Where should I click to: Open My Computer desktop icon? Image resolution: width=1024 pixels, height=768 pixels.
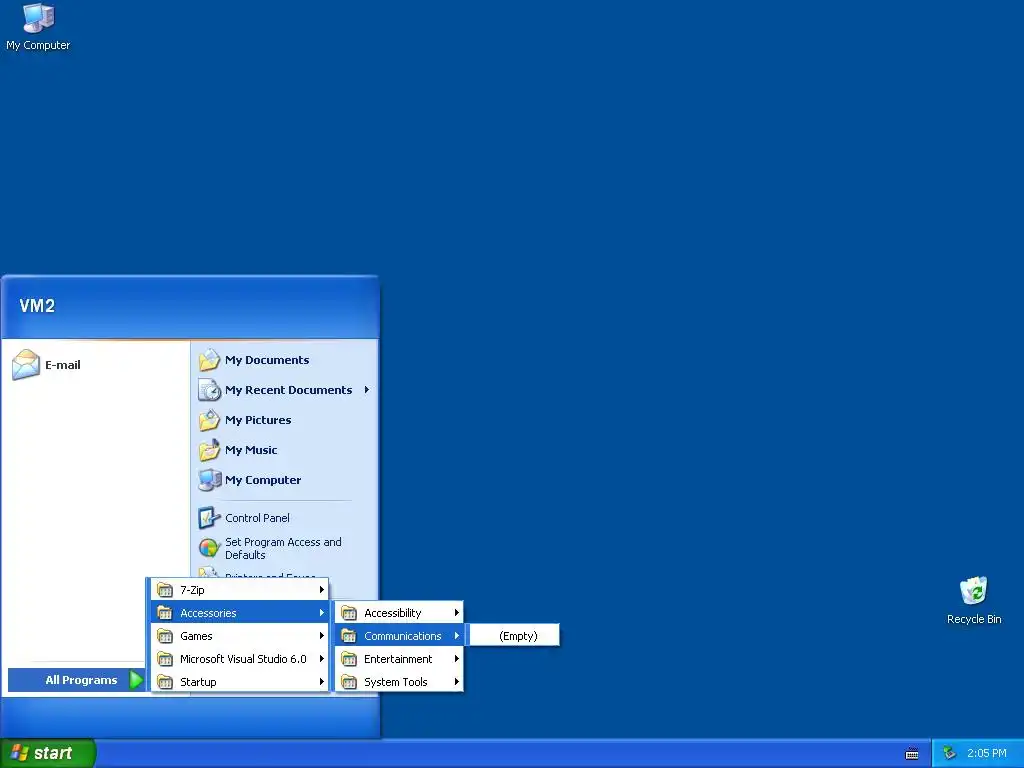(38, 27)
